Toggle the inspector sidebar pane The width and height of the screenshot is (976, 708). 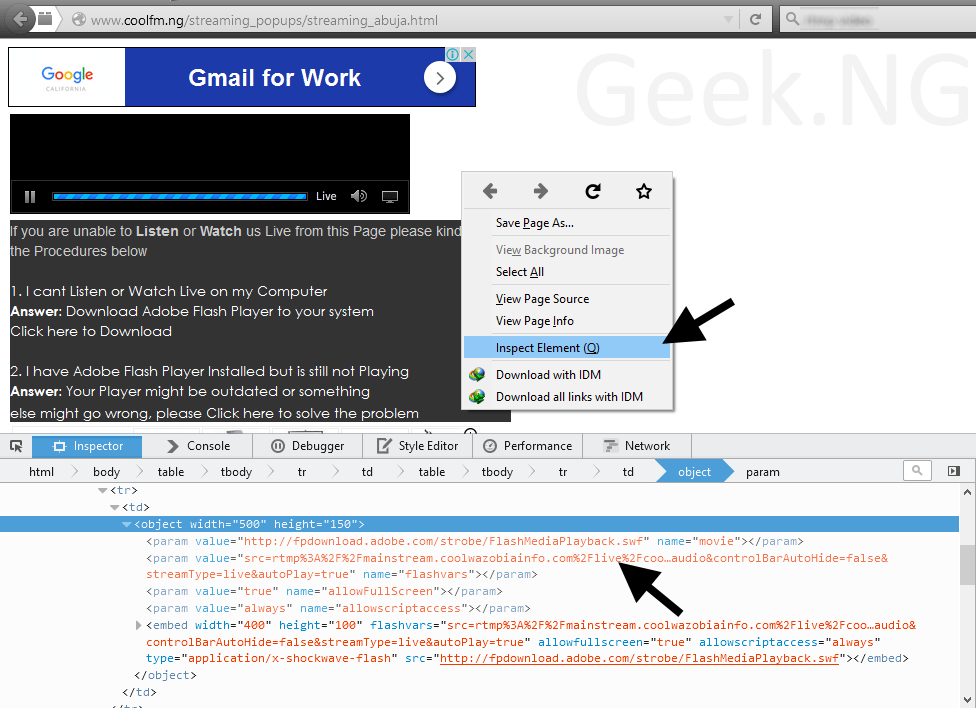(x=954, y=471)
